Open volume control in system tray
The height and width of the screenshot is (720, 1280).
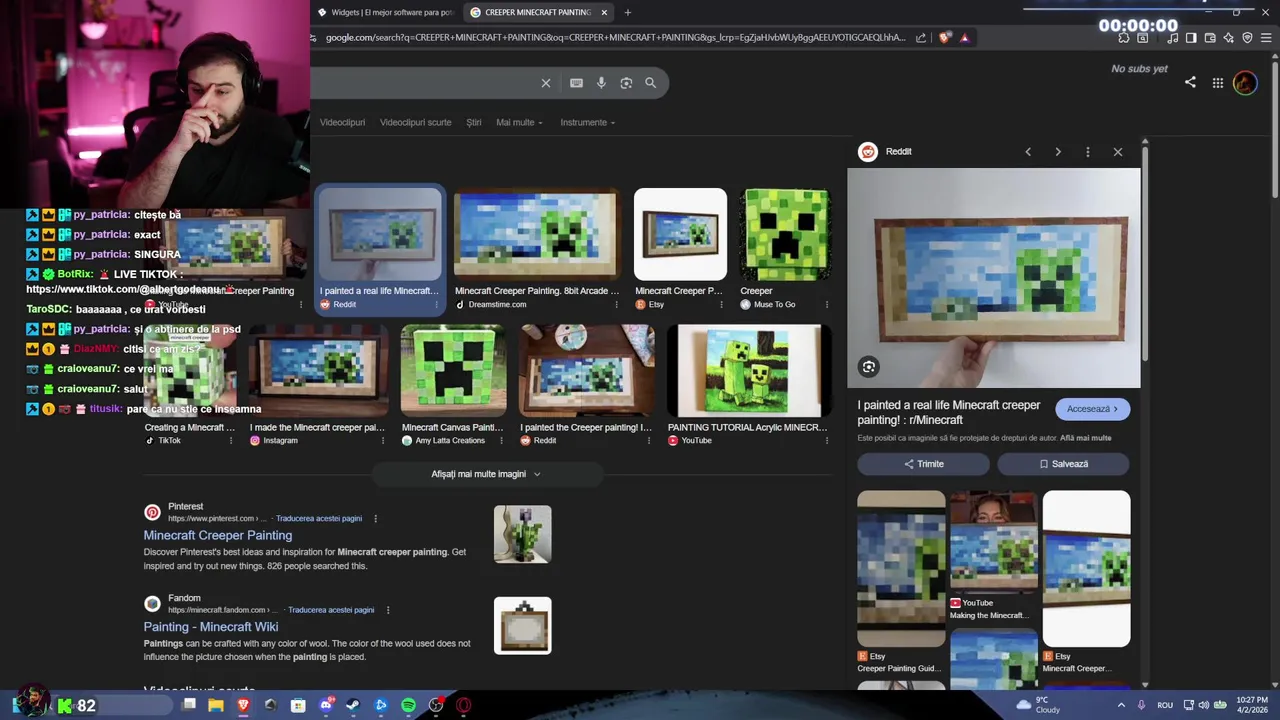tap(1203, 705)
